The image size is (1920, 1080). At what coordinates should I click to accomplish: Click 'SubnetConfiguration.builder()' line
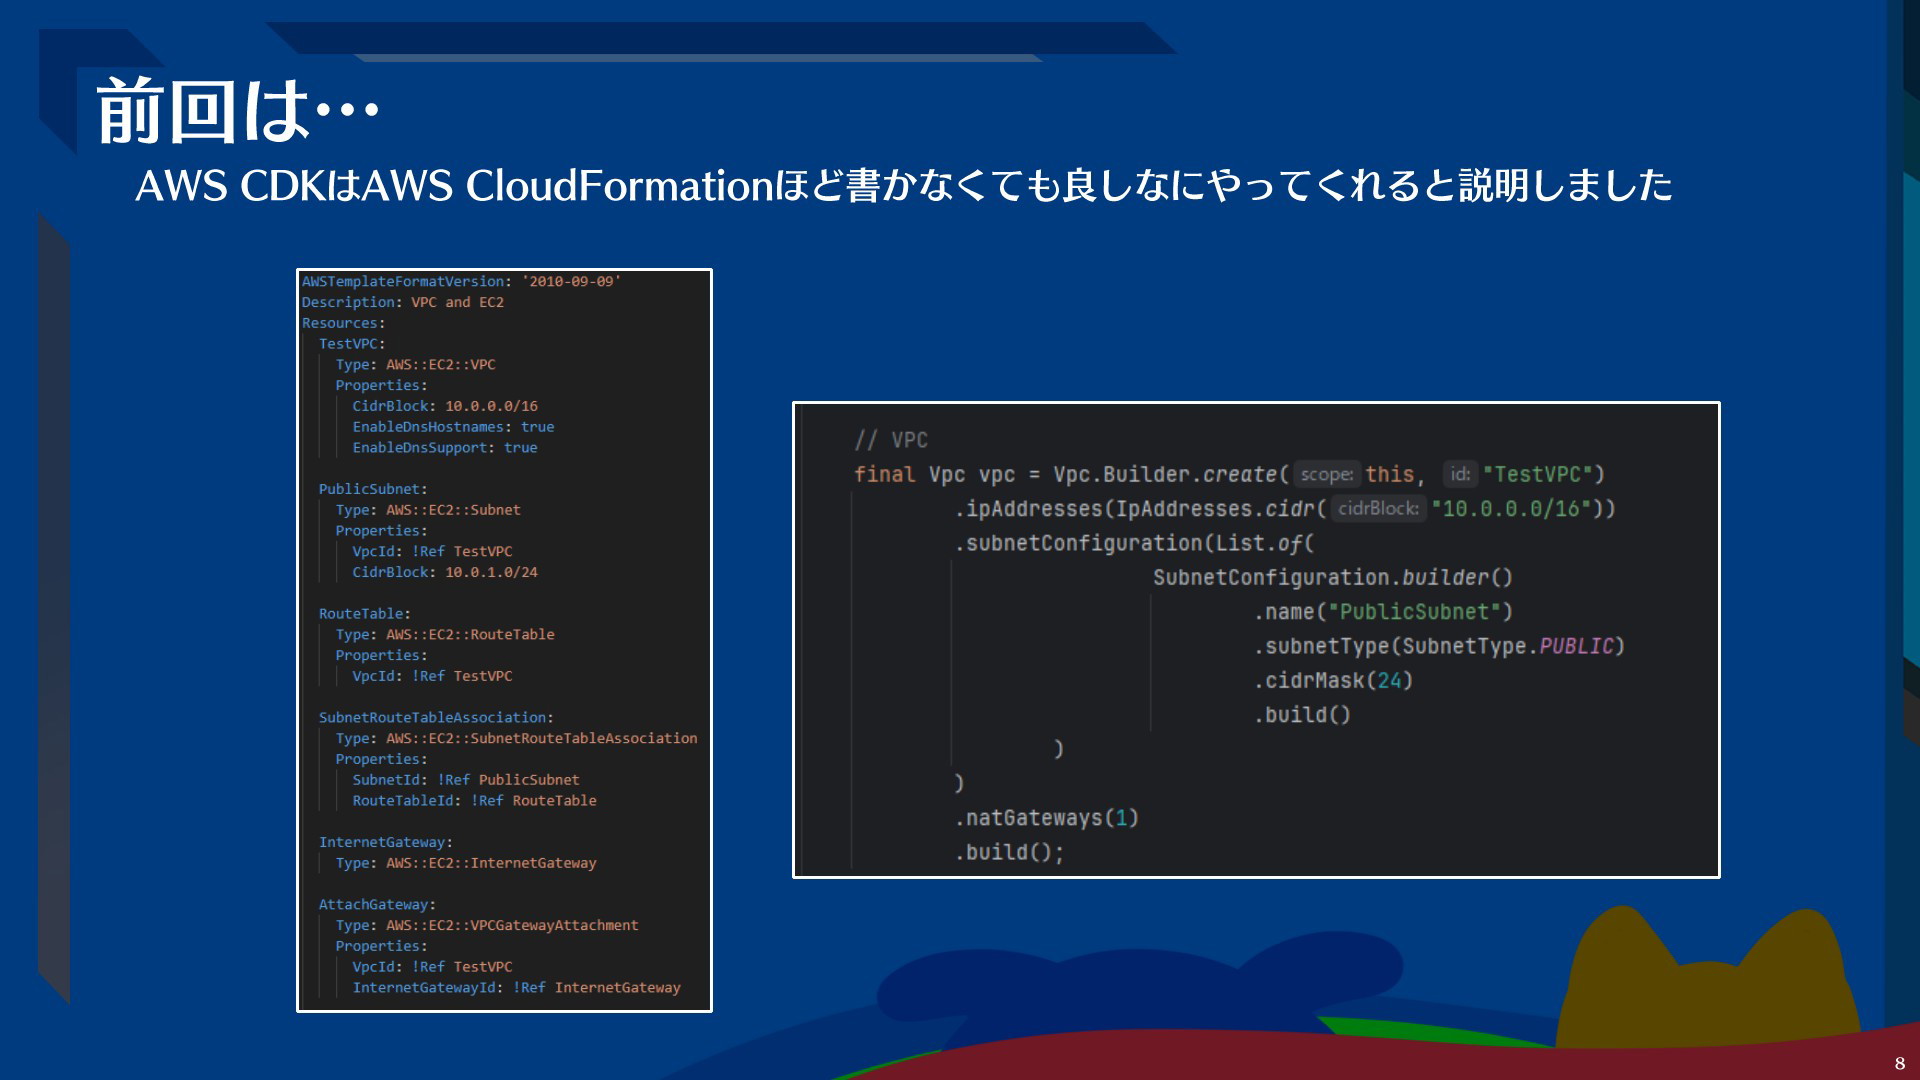1333,578
